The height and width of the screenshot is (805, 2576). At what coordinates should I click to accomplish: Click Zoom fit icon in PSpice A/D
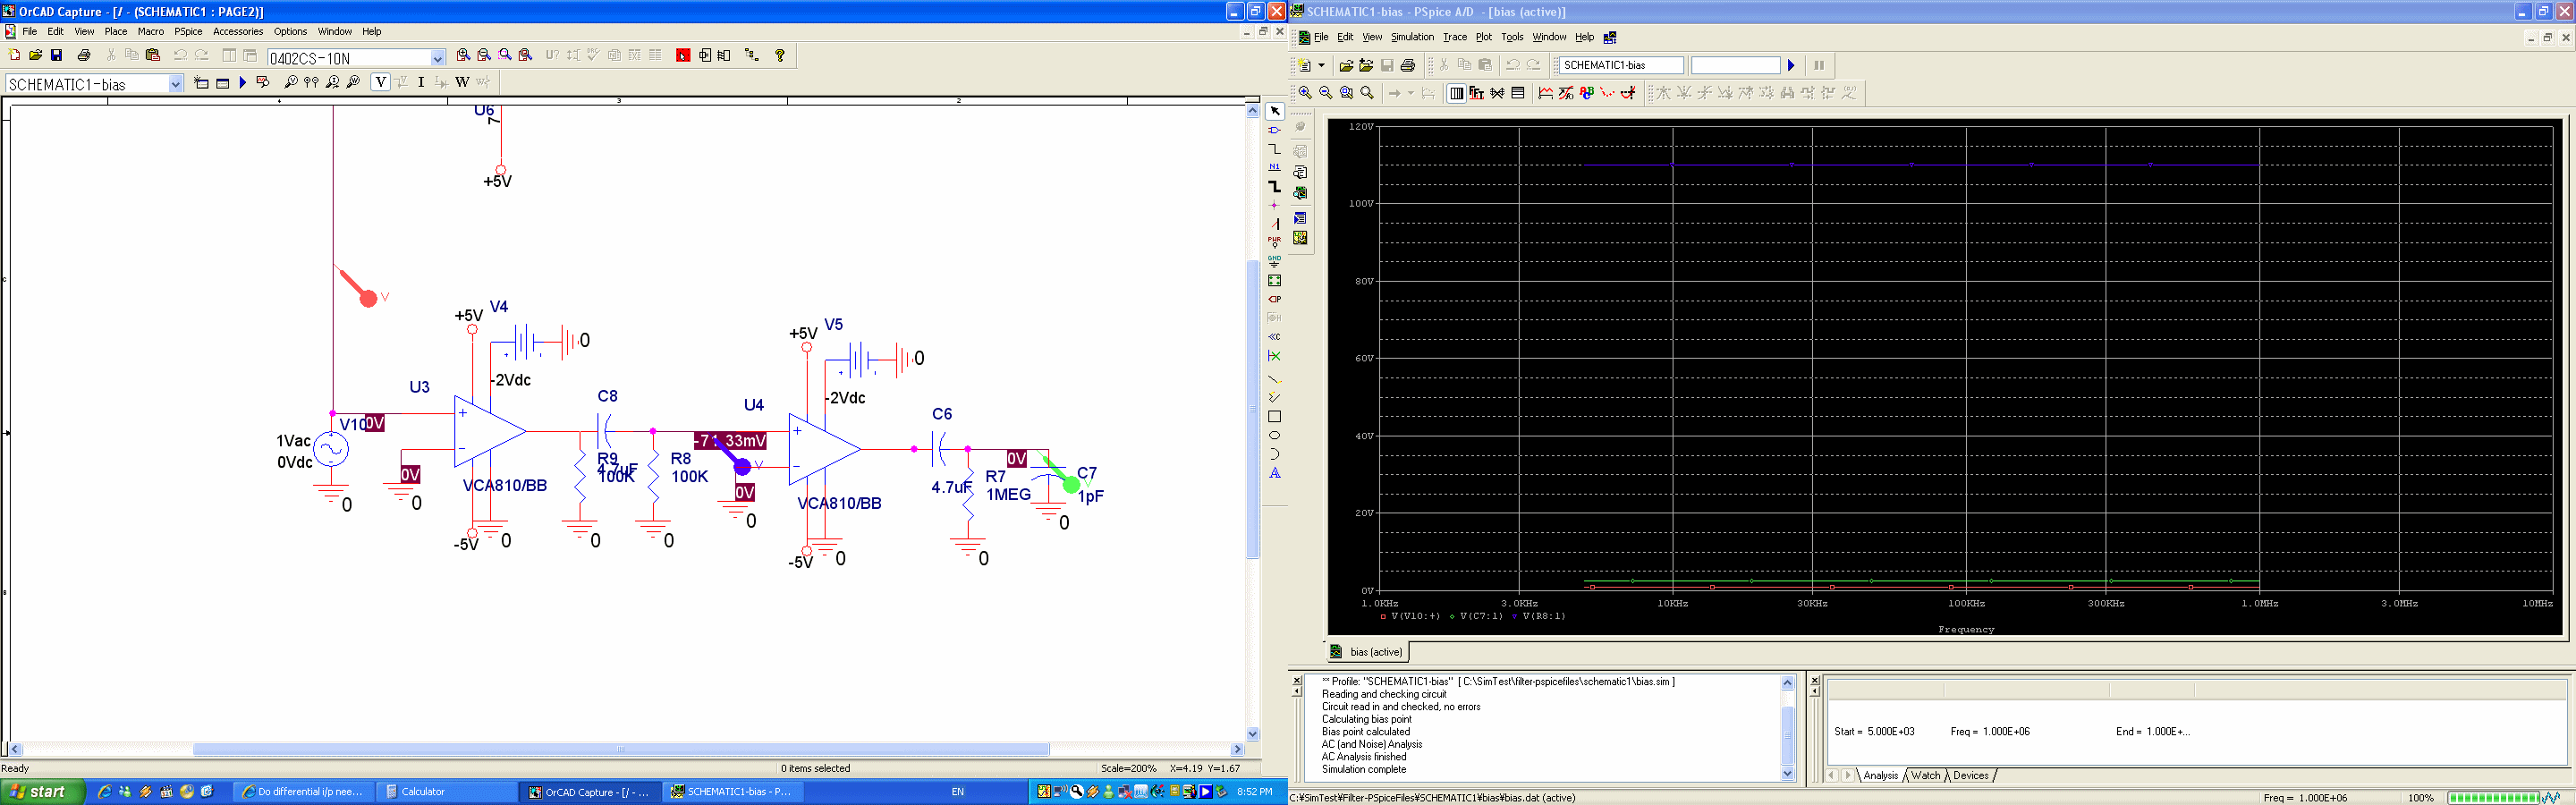pyautogui.click(x=1367, y=93)
